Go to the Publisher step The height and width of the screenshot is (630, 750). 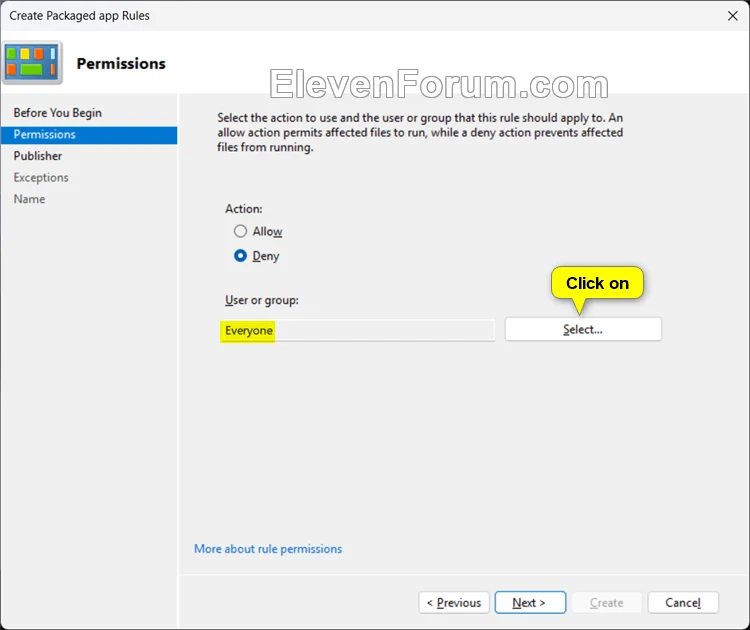pos(38,156)
